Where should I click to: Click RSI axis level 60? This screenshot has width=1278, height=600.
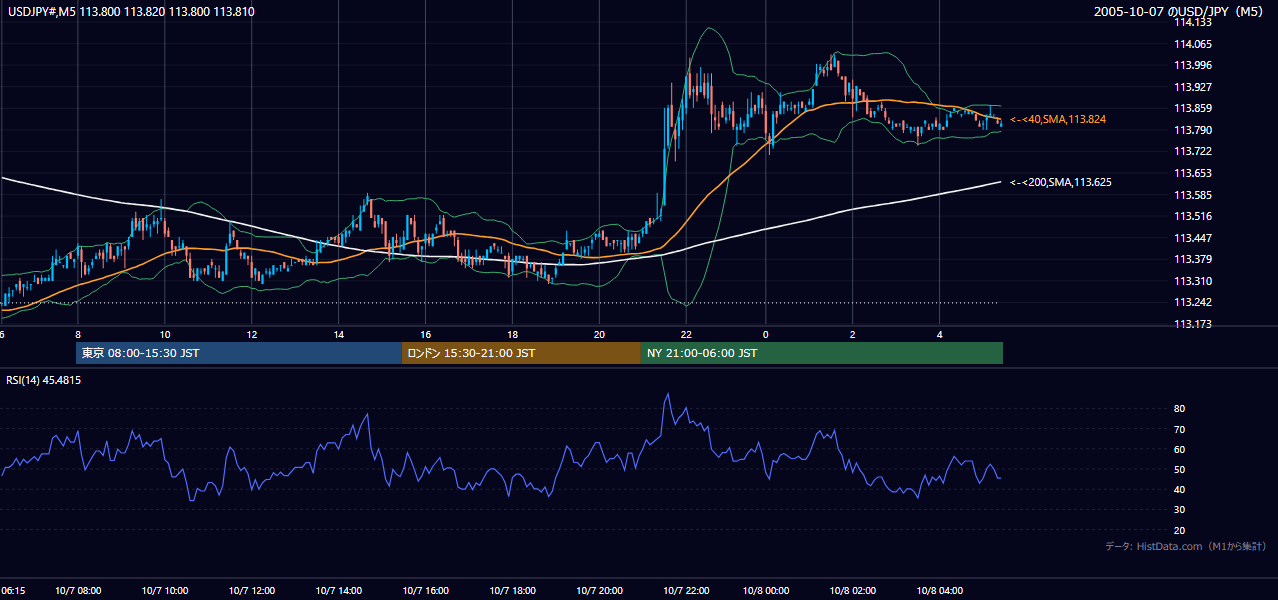[x=1180, y=449]
